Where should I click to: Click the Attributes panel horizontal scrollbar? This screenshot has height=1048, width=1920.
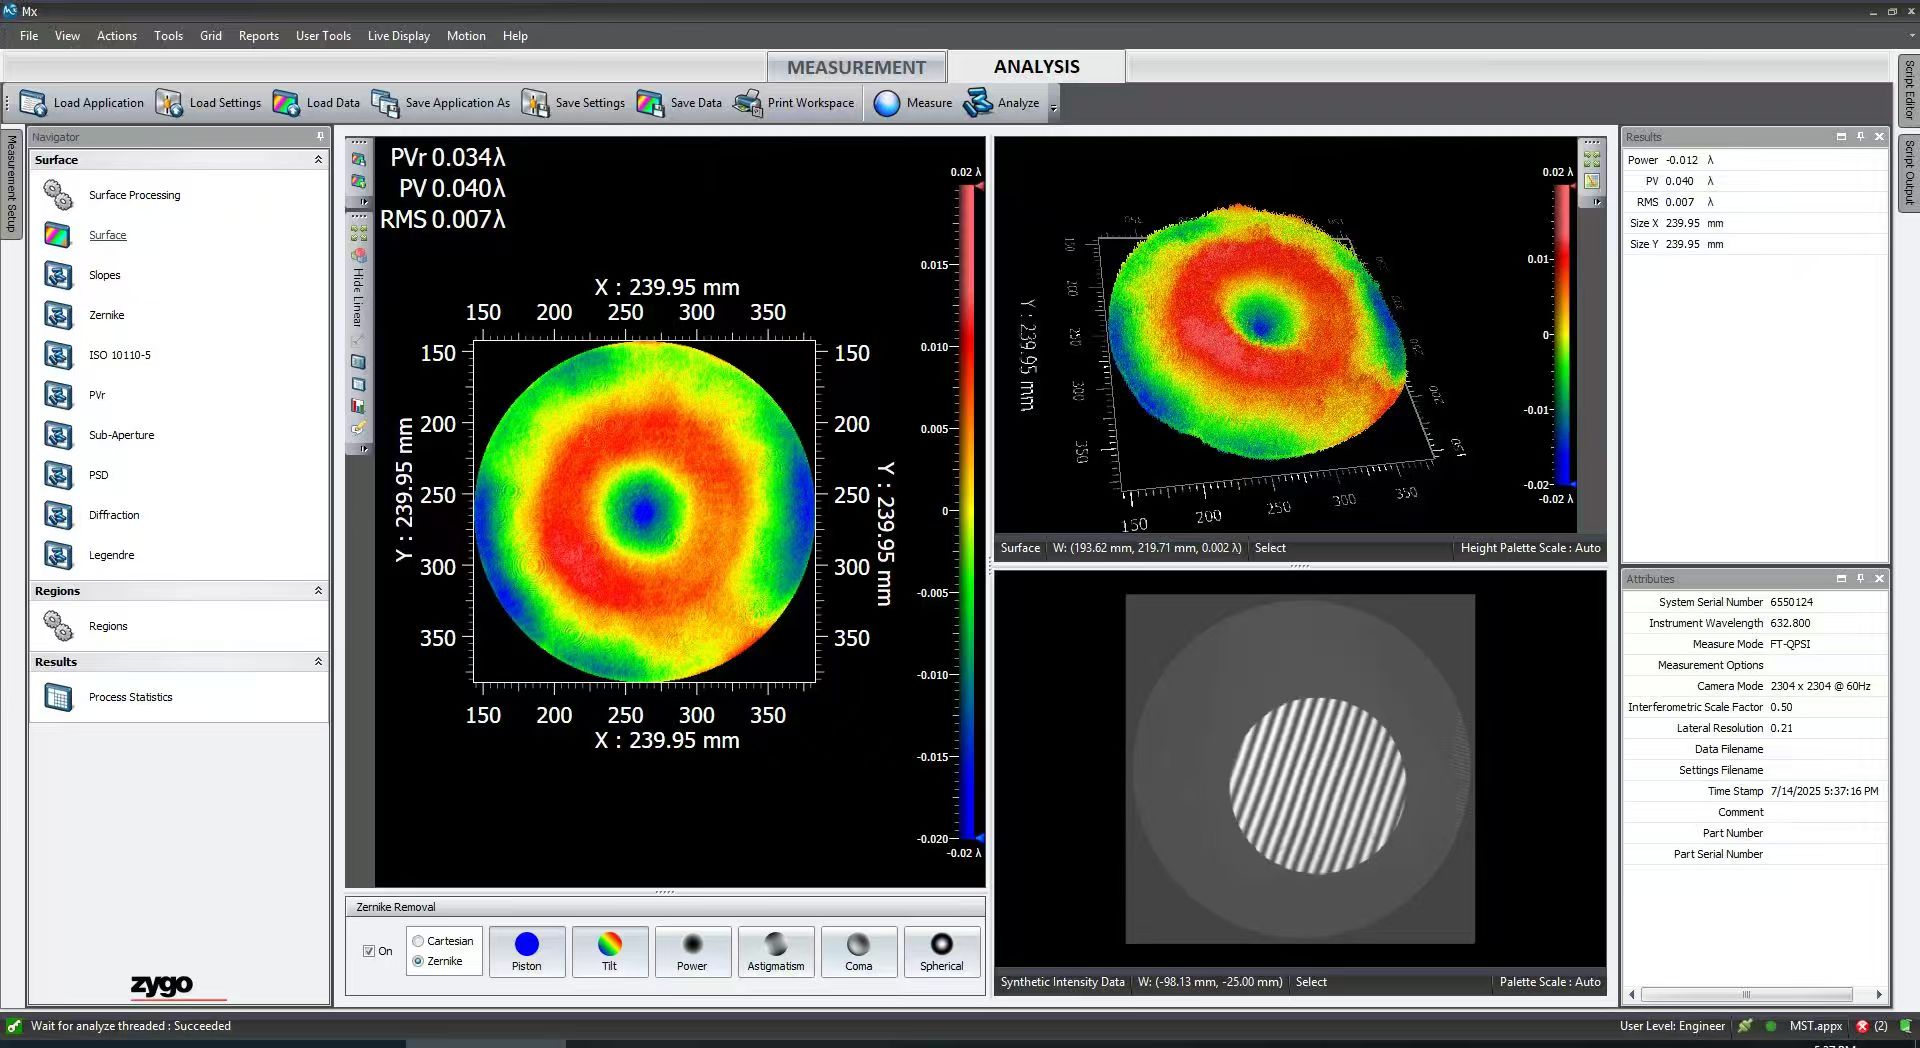pos(1746,994)
